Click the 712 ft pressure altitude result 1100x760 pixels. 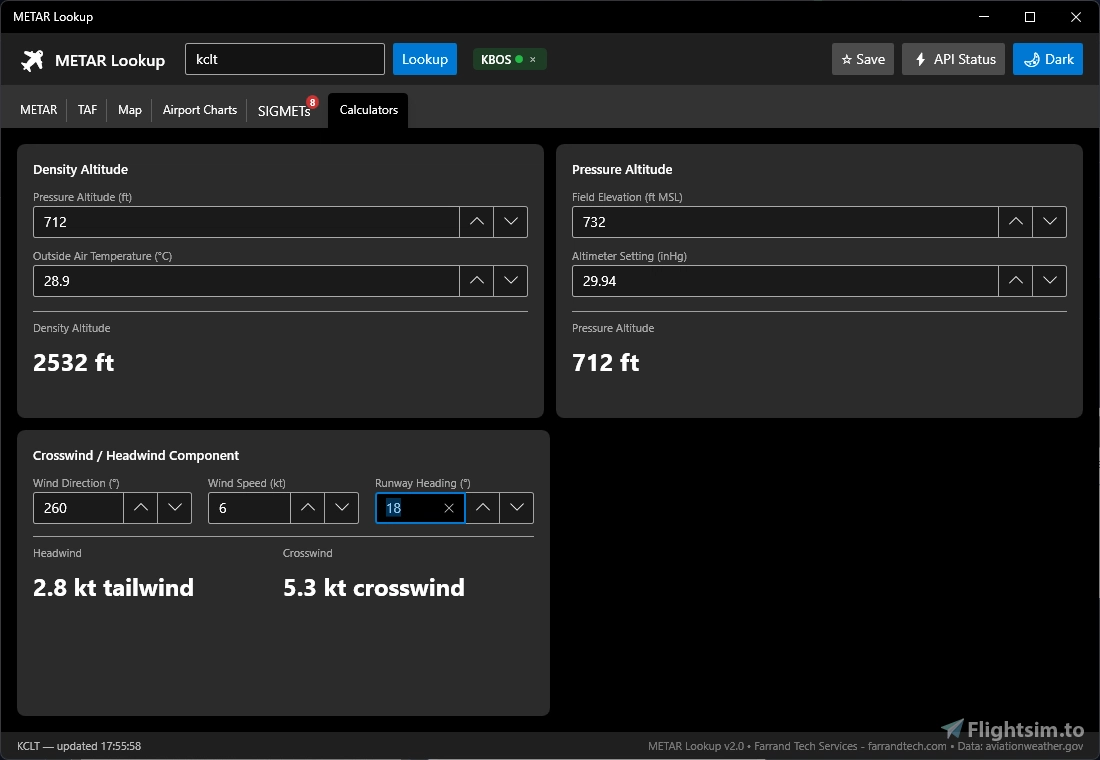pos(605,363)
